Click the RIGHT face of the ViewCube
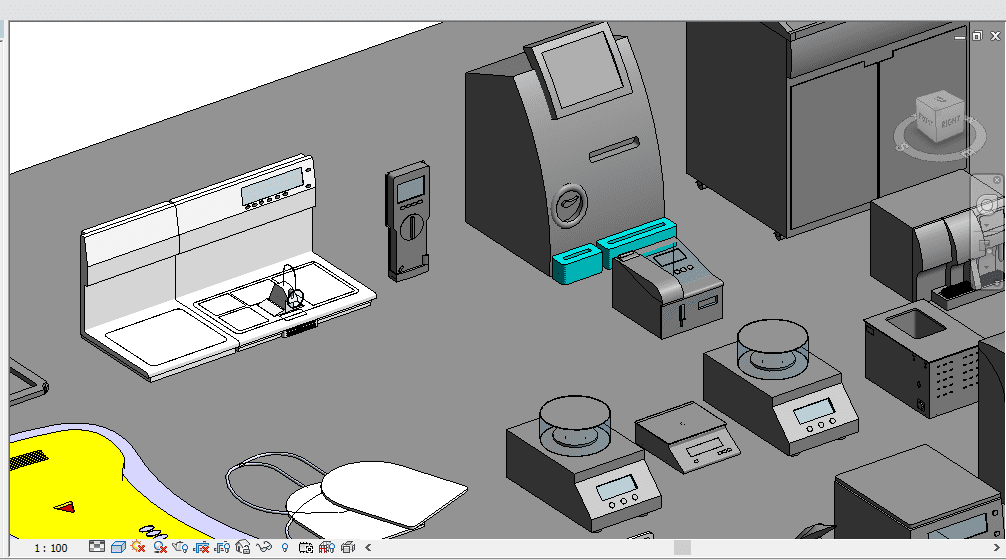 coord(950,122)
